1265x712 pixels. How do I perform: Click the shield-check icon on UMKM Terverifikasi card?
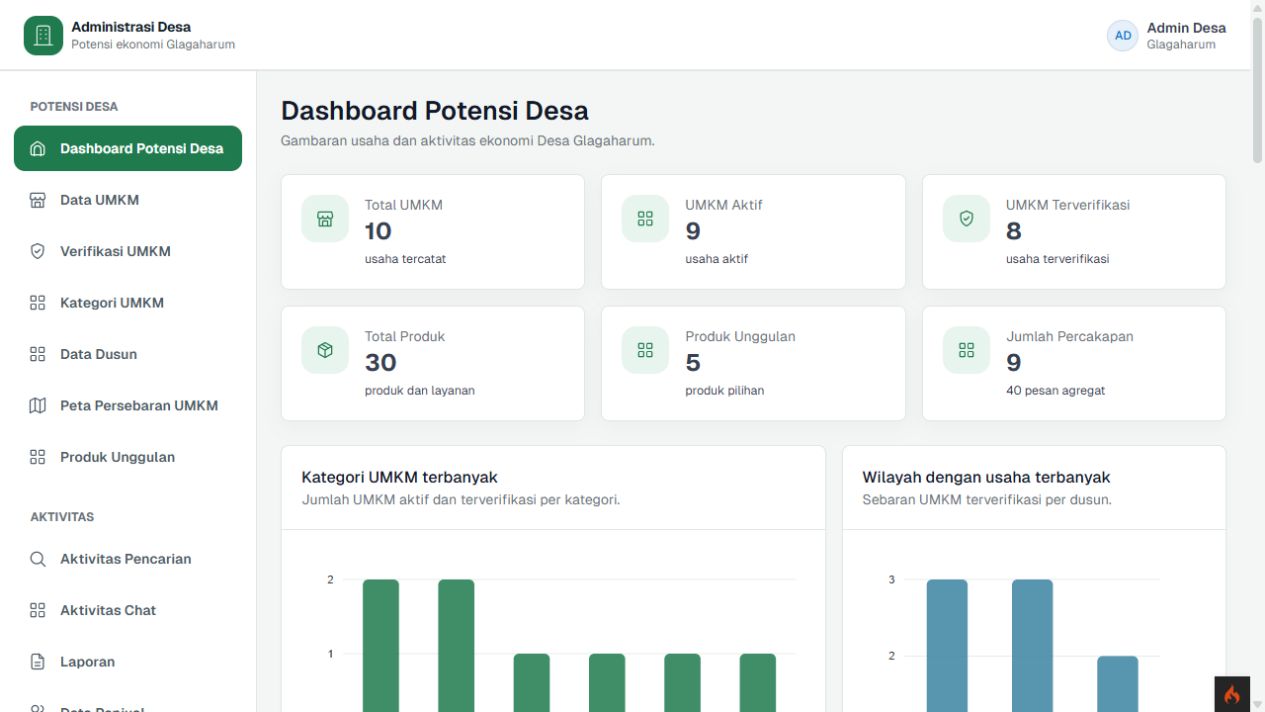(x=966, y=219)
